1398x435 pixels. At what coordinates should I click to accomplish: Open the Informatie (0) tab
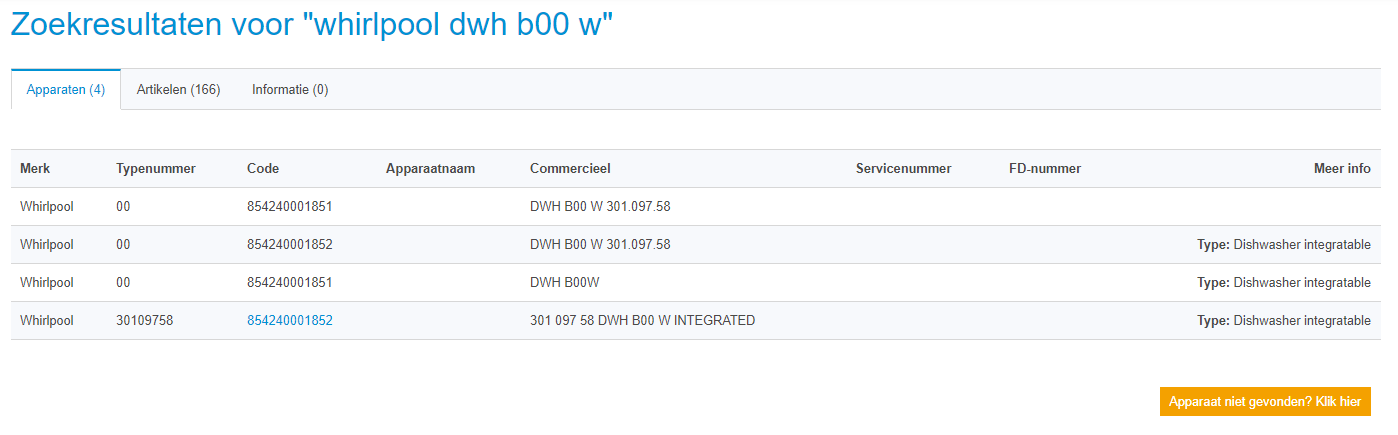coord(290,90)
